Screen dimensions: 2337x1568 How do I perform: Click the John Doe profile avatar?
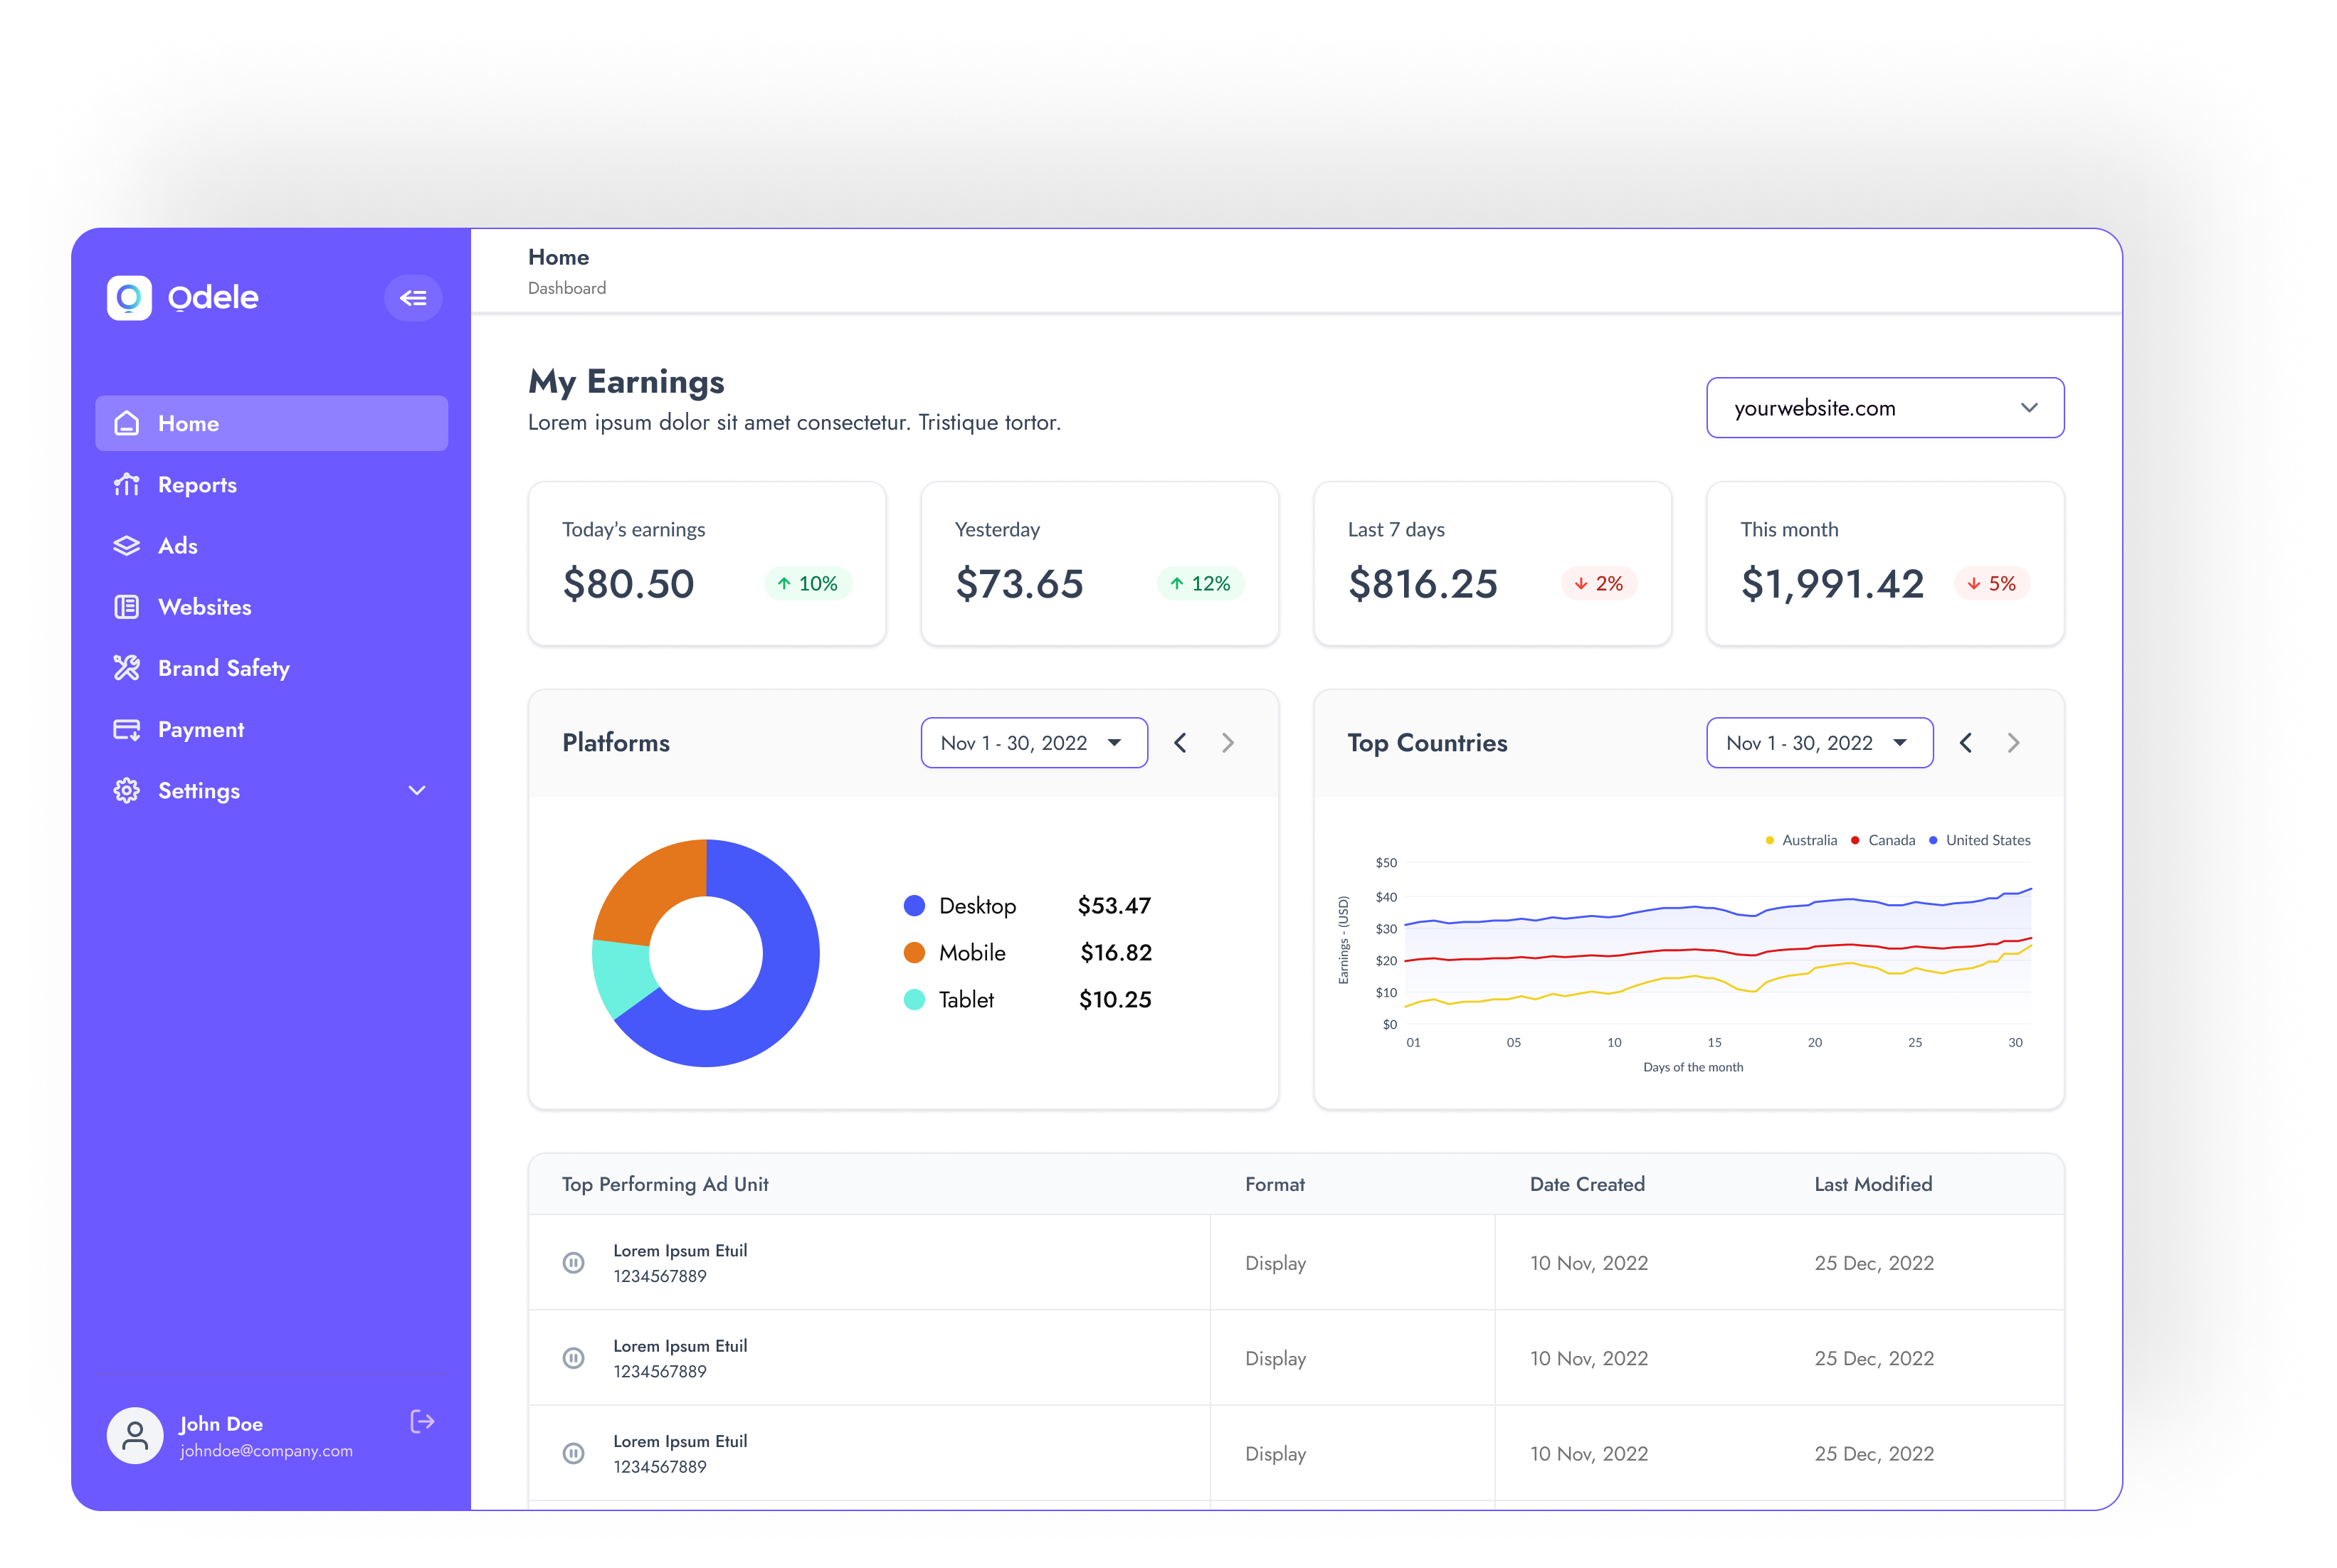[135, 1436]
